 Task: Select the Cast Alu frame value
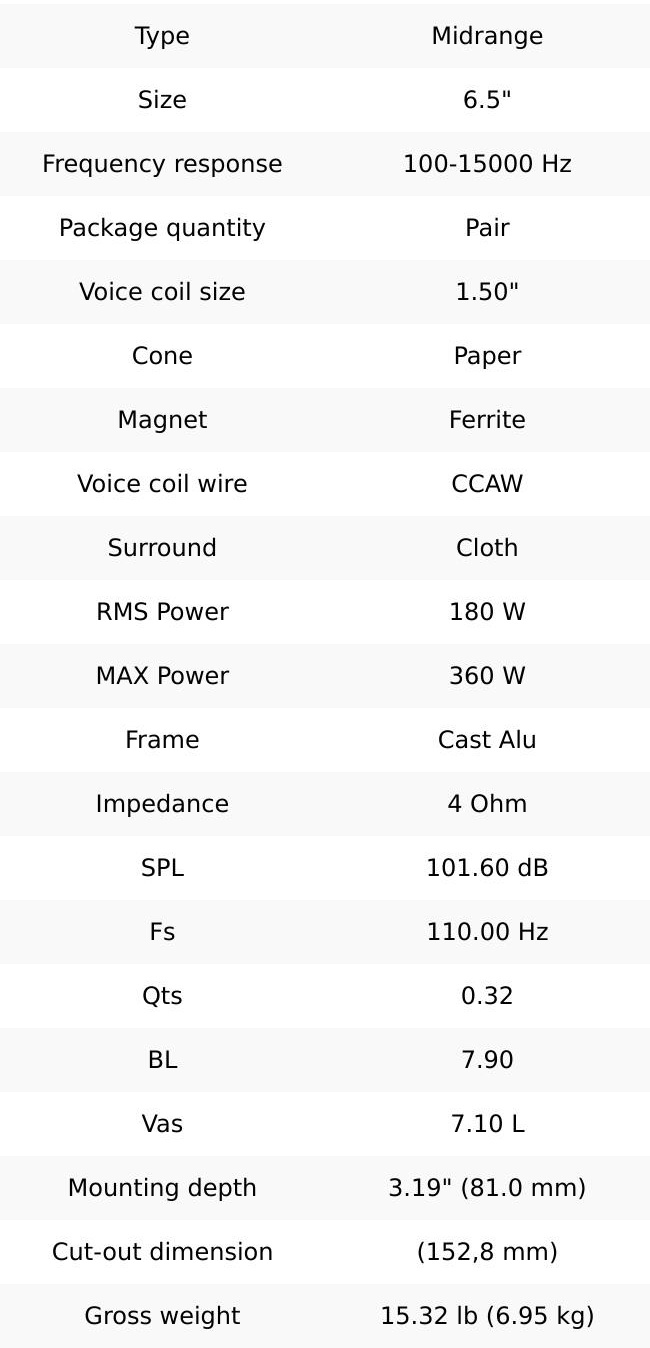(x=487, y=740)
